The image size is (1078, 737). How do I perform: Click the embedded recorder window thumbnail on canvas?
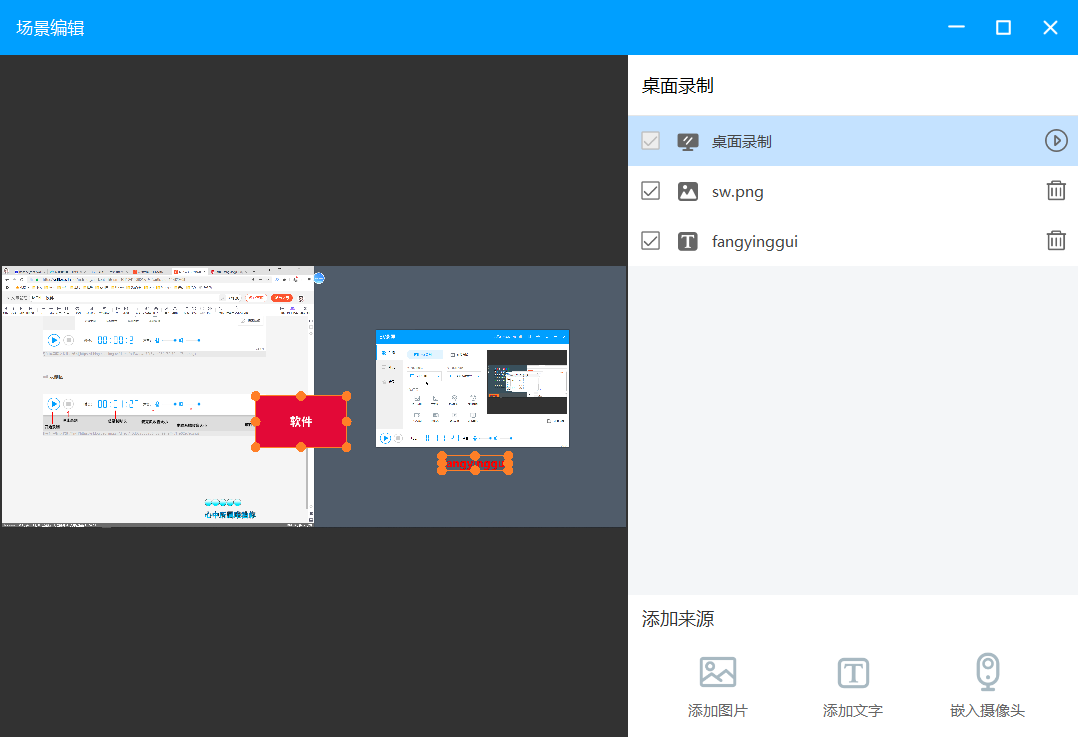coord(472,388)
